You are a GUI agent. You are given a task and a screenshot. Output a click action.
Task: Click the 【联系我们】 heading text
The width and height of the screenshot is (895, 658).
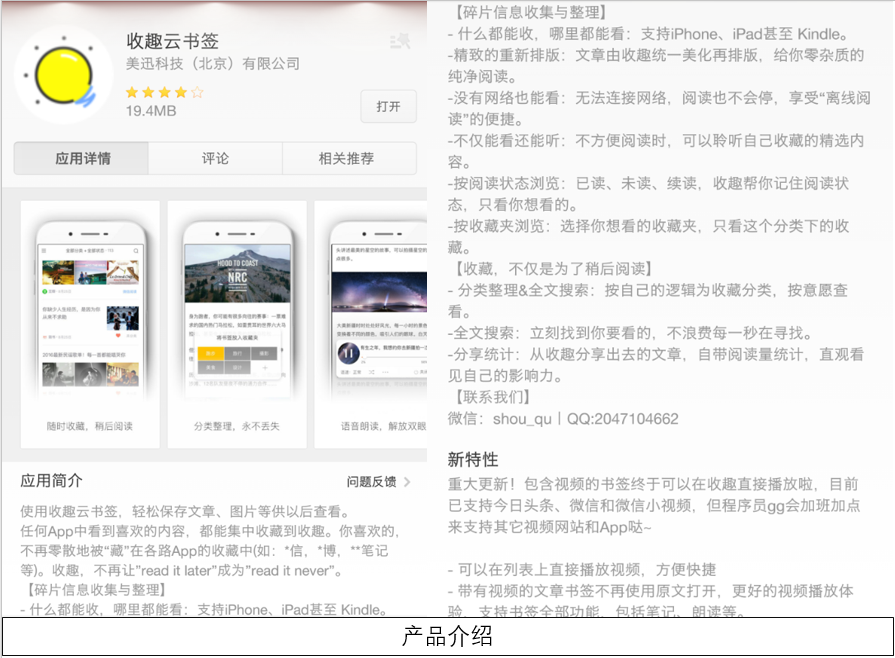point(492,397)
